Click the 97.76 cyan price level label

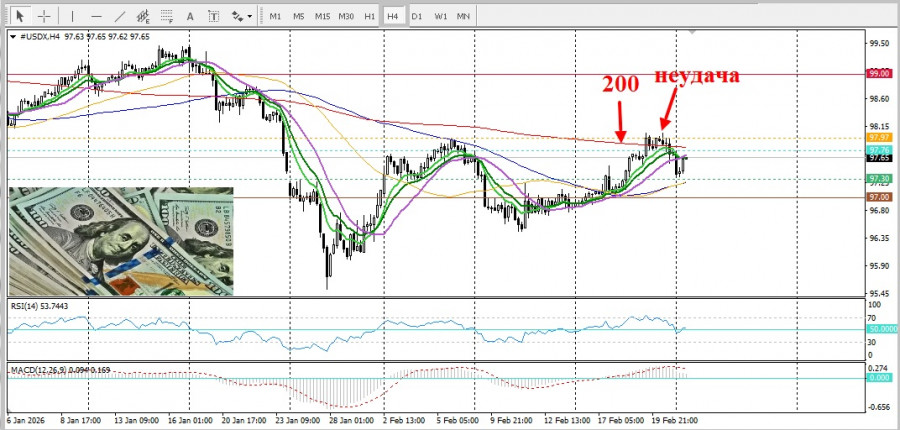tap(879, 150)
